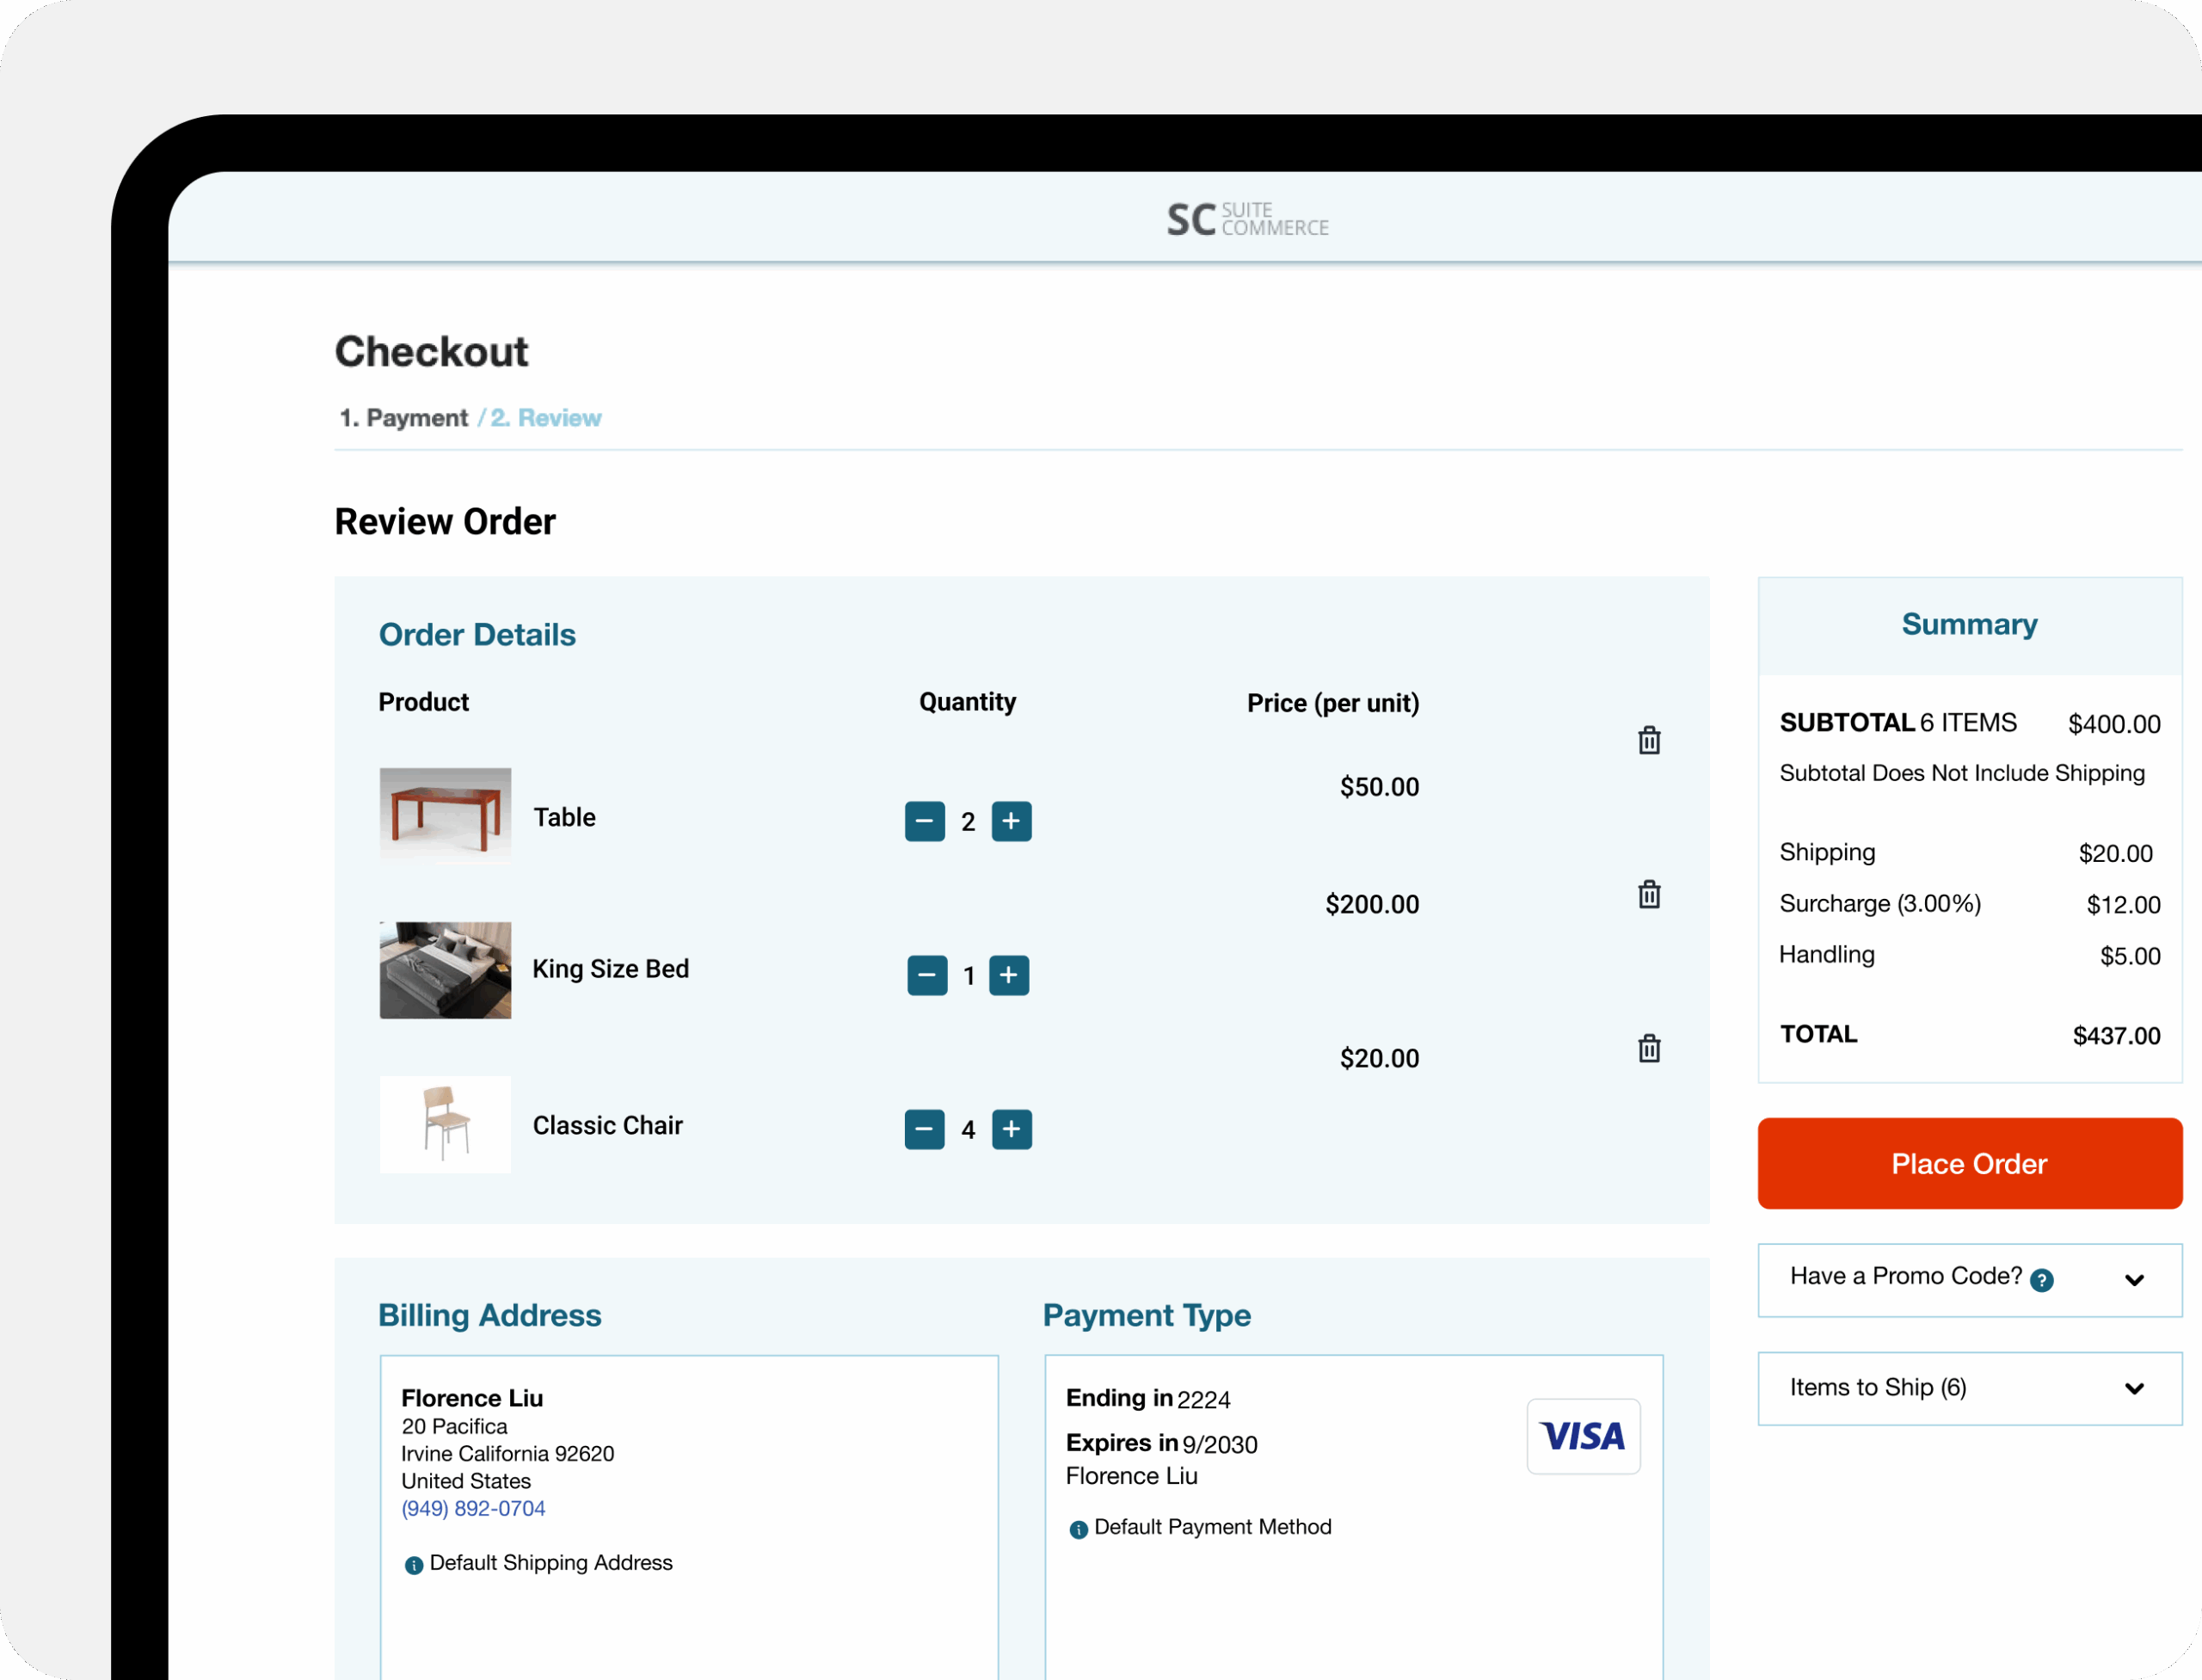Click the Summary heading

click(1969, 624)
